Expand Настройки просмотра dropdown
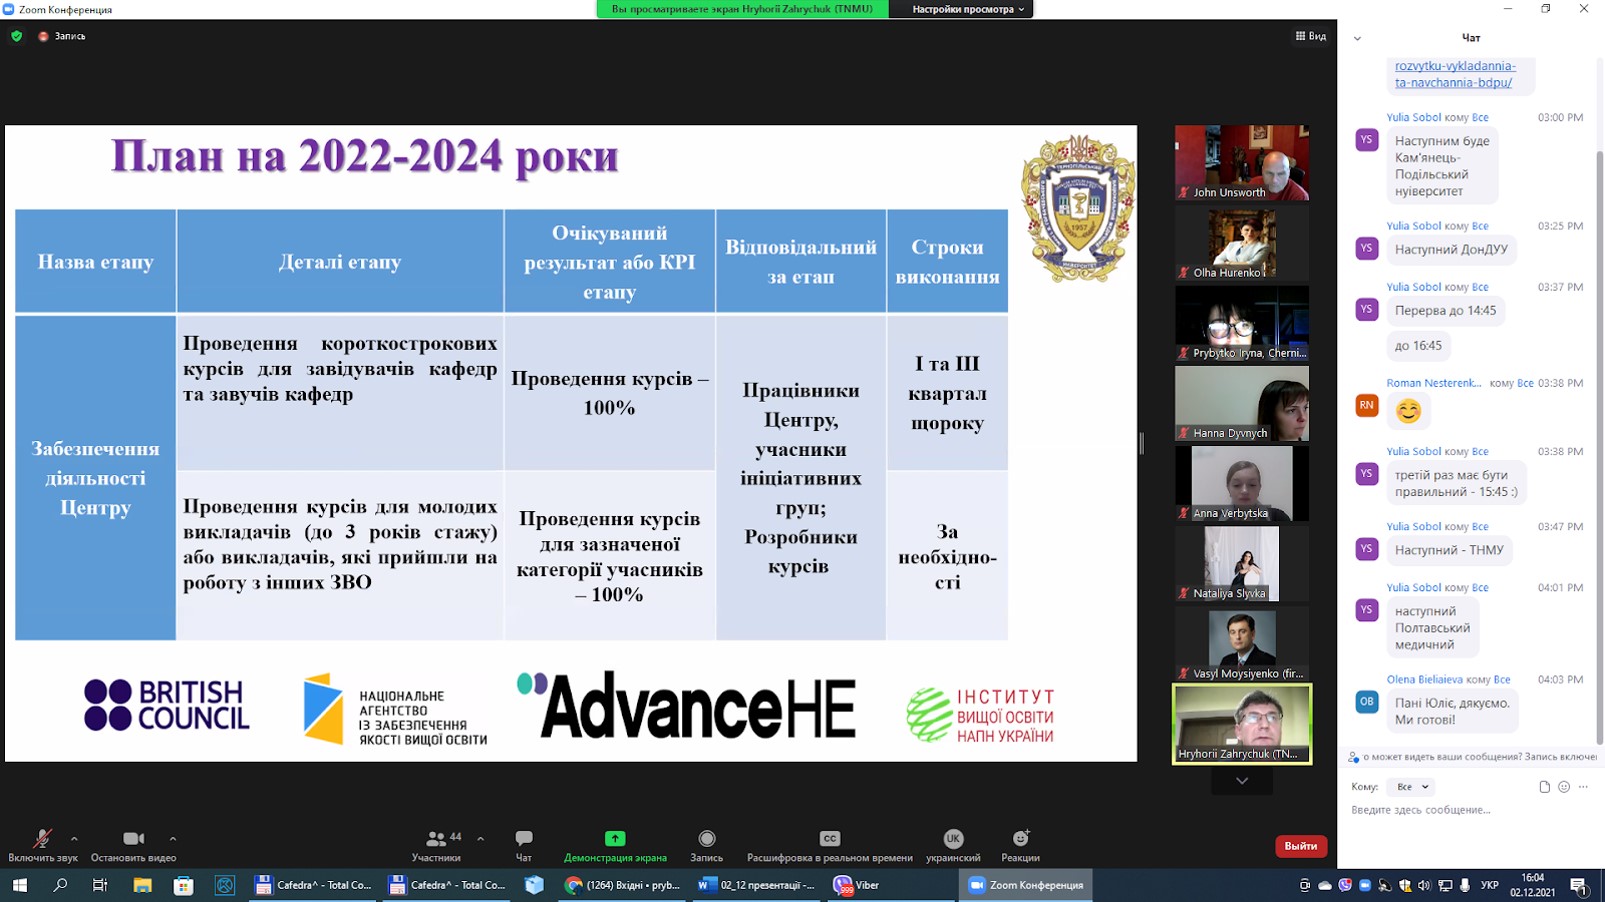The width and height of the screenshot is (1605, 902). [968, 9]
